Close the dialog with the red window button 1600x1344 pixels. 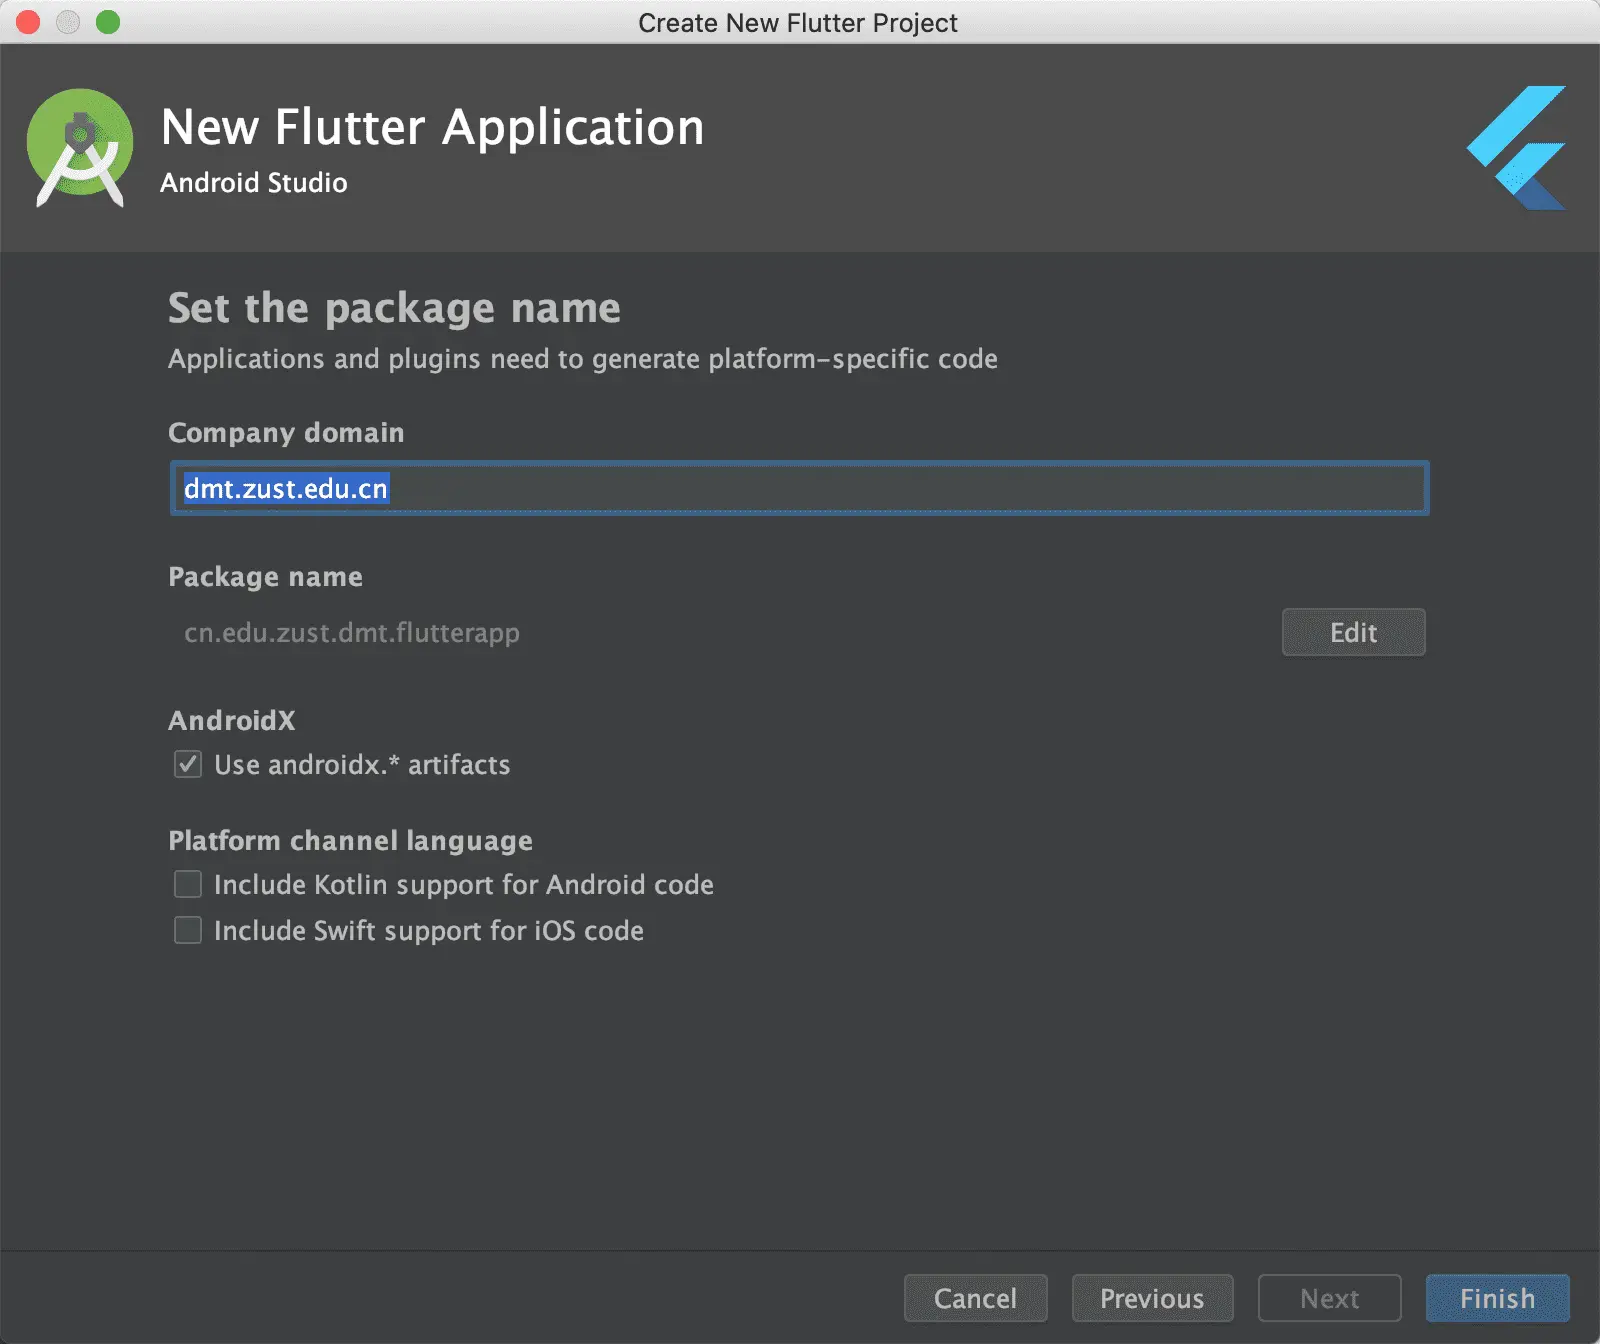[x=28, y=22]
